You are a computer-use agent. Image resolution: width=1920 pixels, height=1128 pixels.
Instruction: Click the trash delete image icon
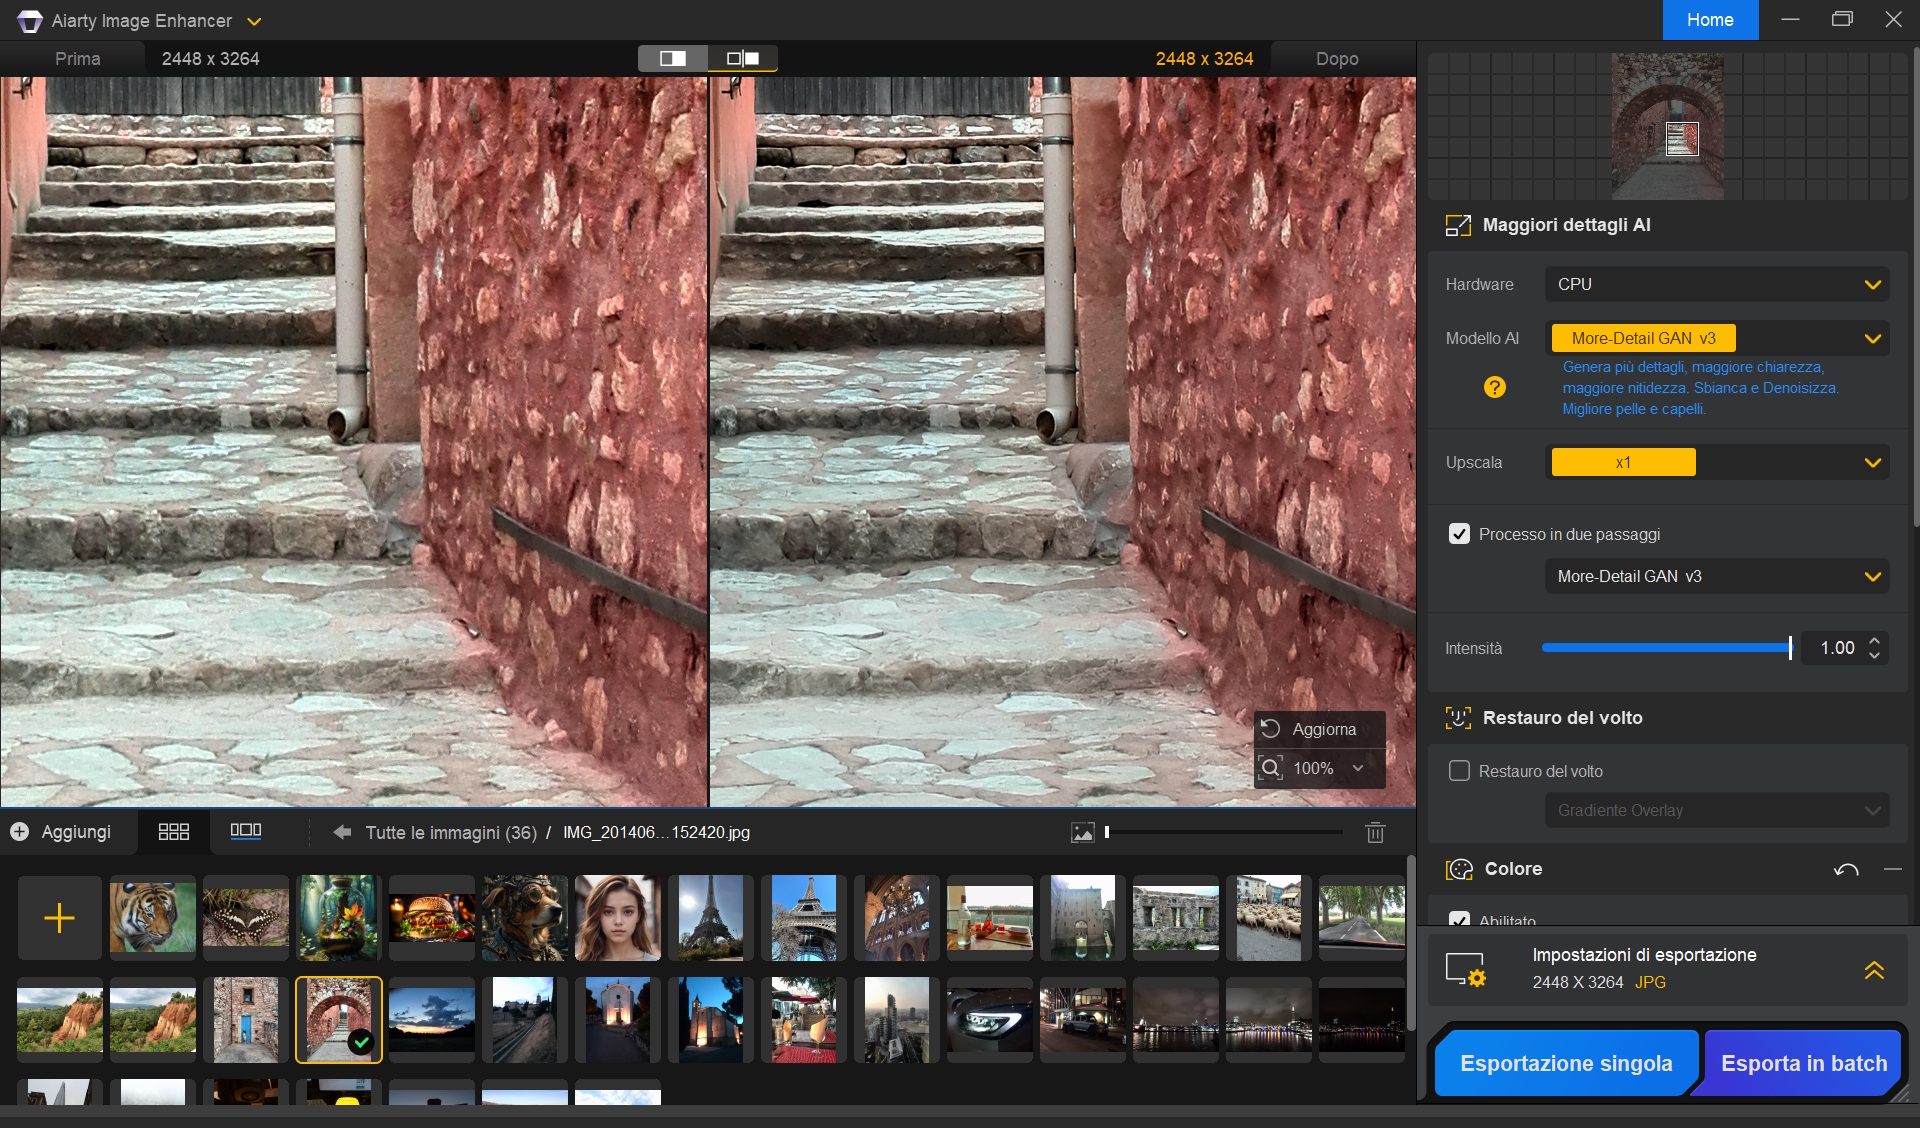1375,832
